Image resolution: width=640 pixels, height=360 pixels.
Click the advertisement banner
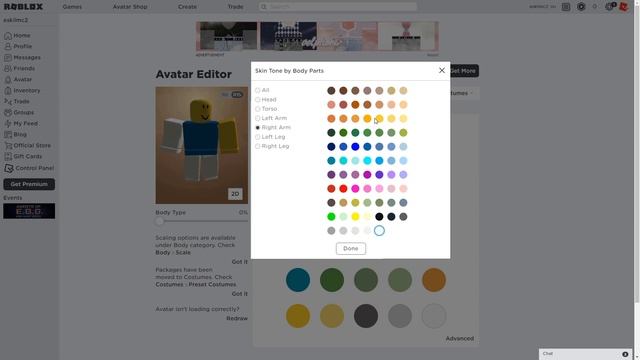[x=317, y=36]
